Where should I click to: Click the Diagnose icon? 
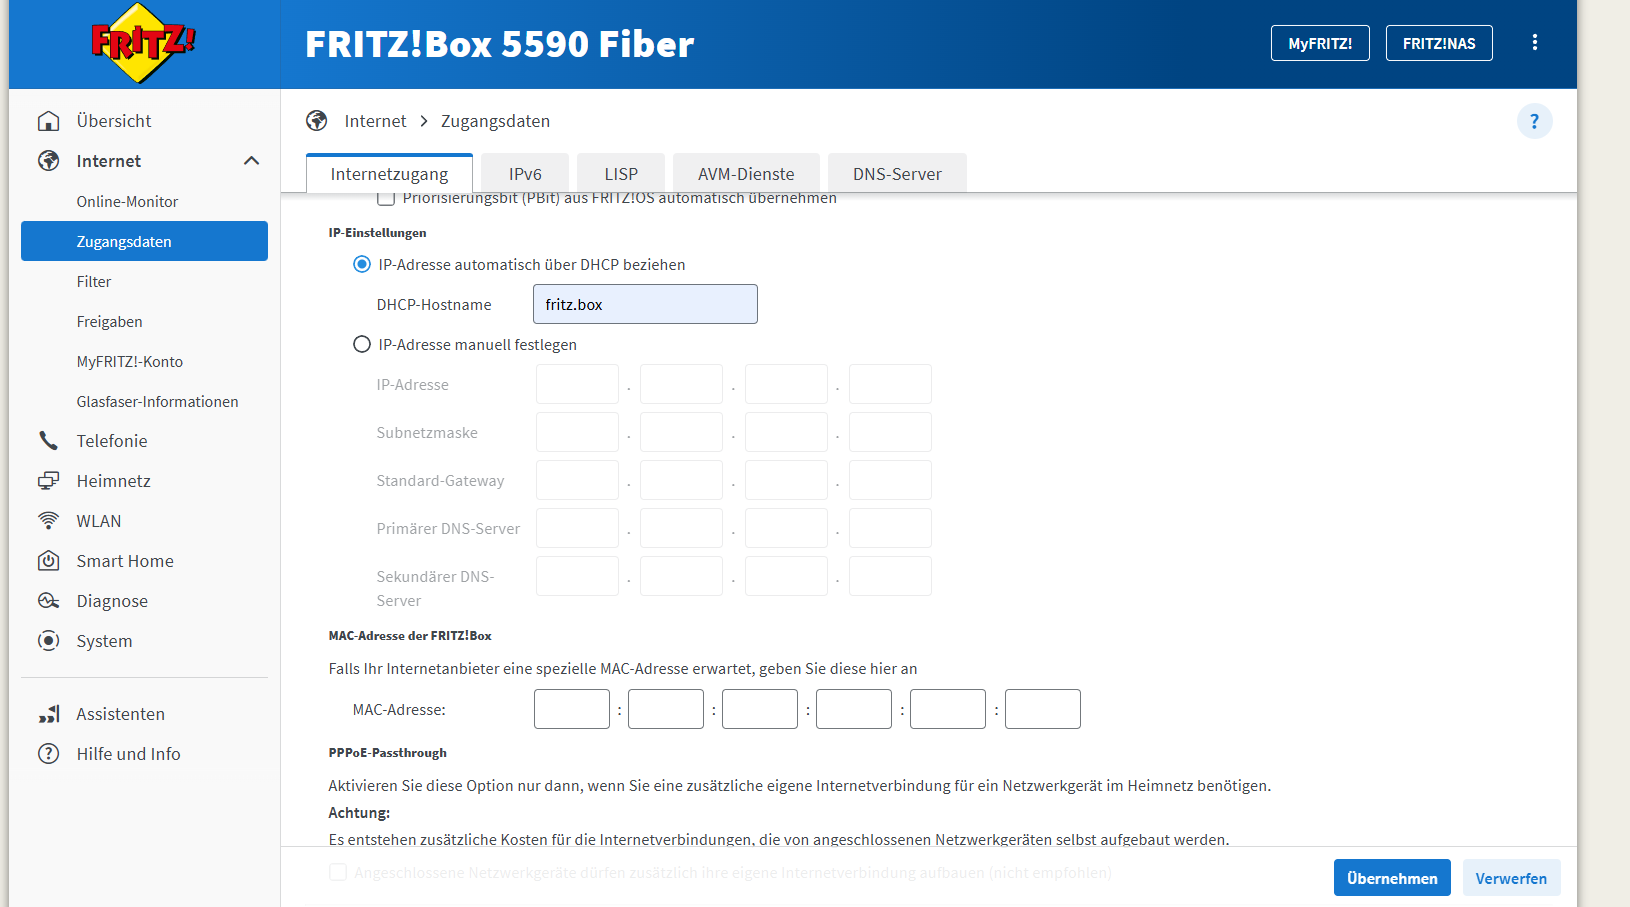[x=48, y=601]
